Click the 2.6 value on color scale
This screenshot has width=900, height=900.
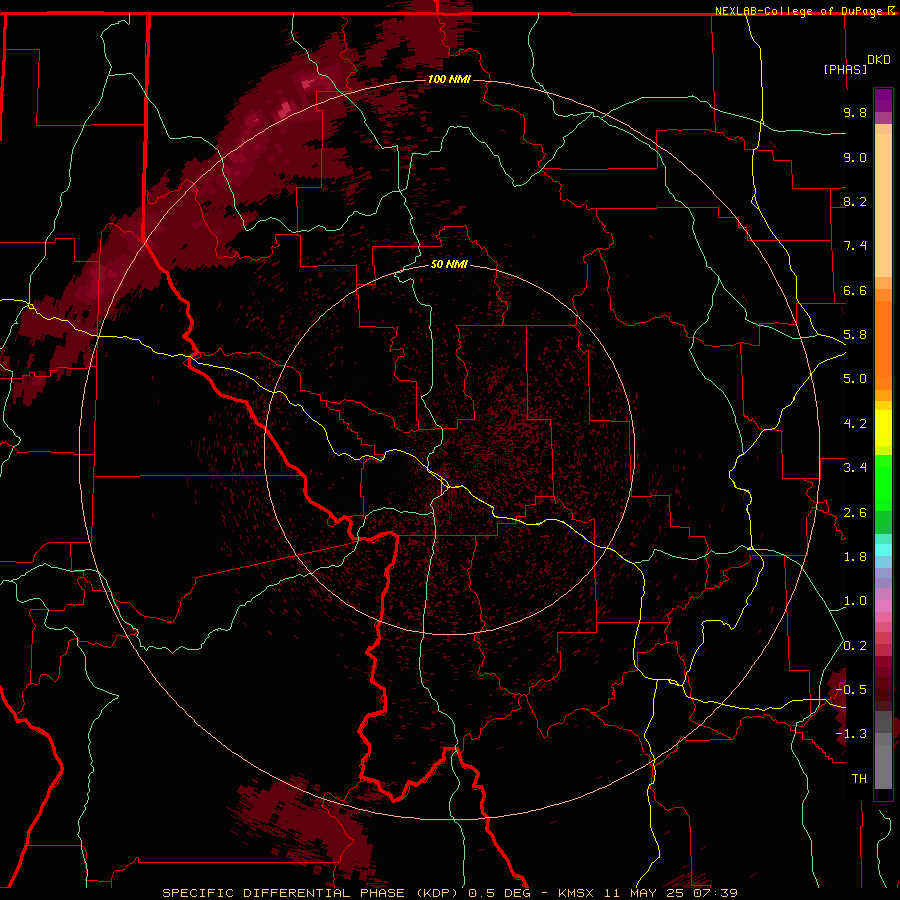click(855, 513)
